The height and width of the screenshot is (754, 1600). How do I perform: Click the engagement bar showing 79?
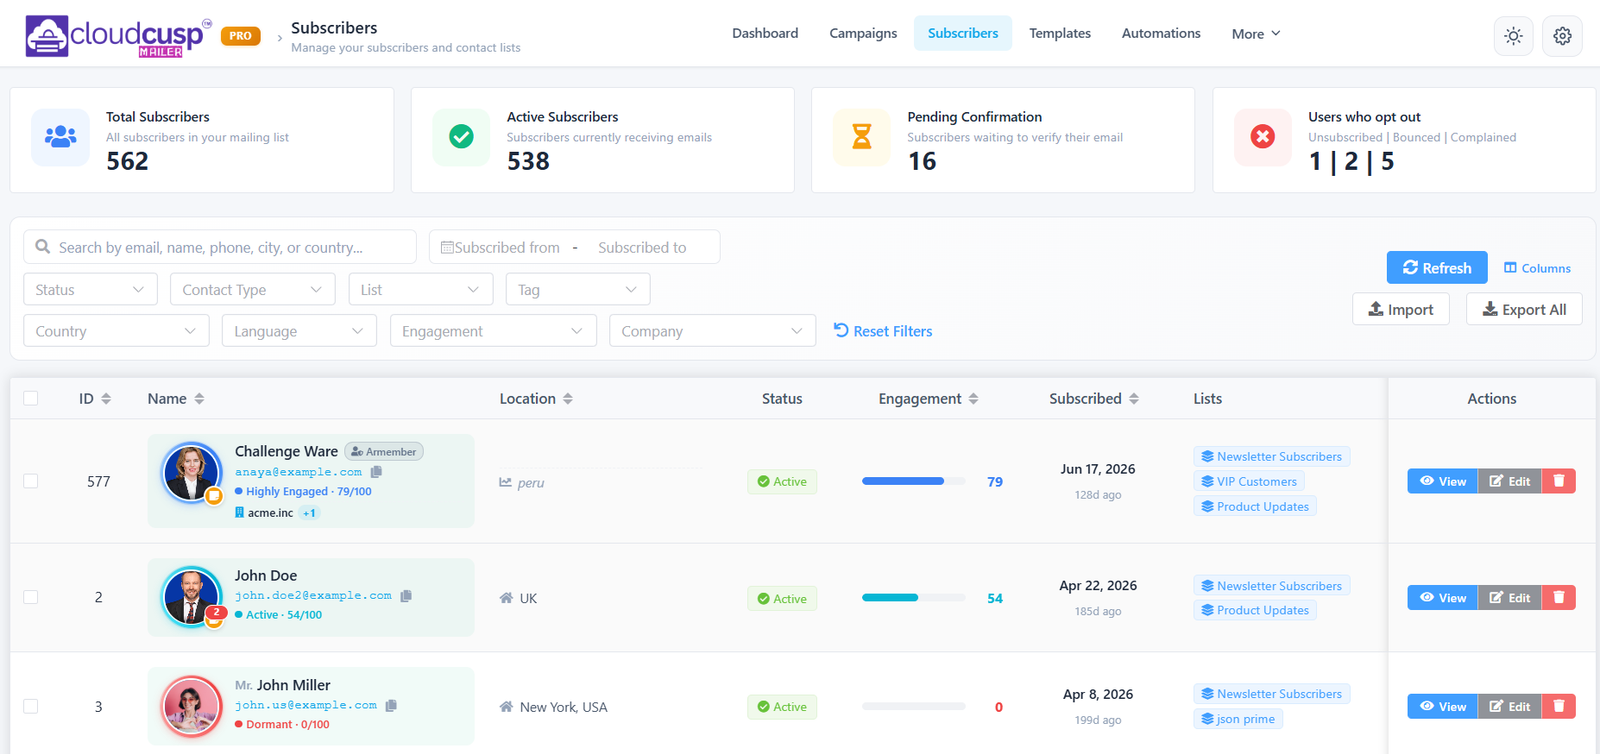(x=914, y=481)
